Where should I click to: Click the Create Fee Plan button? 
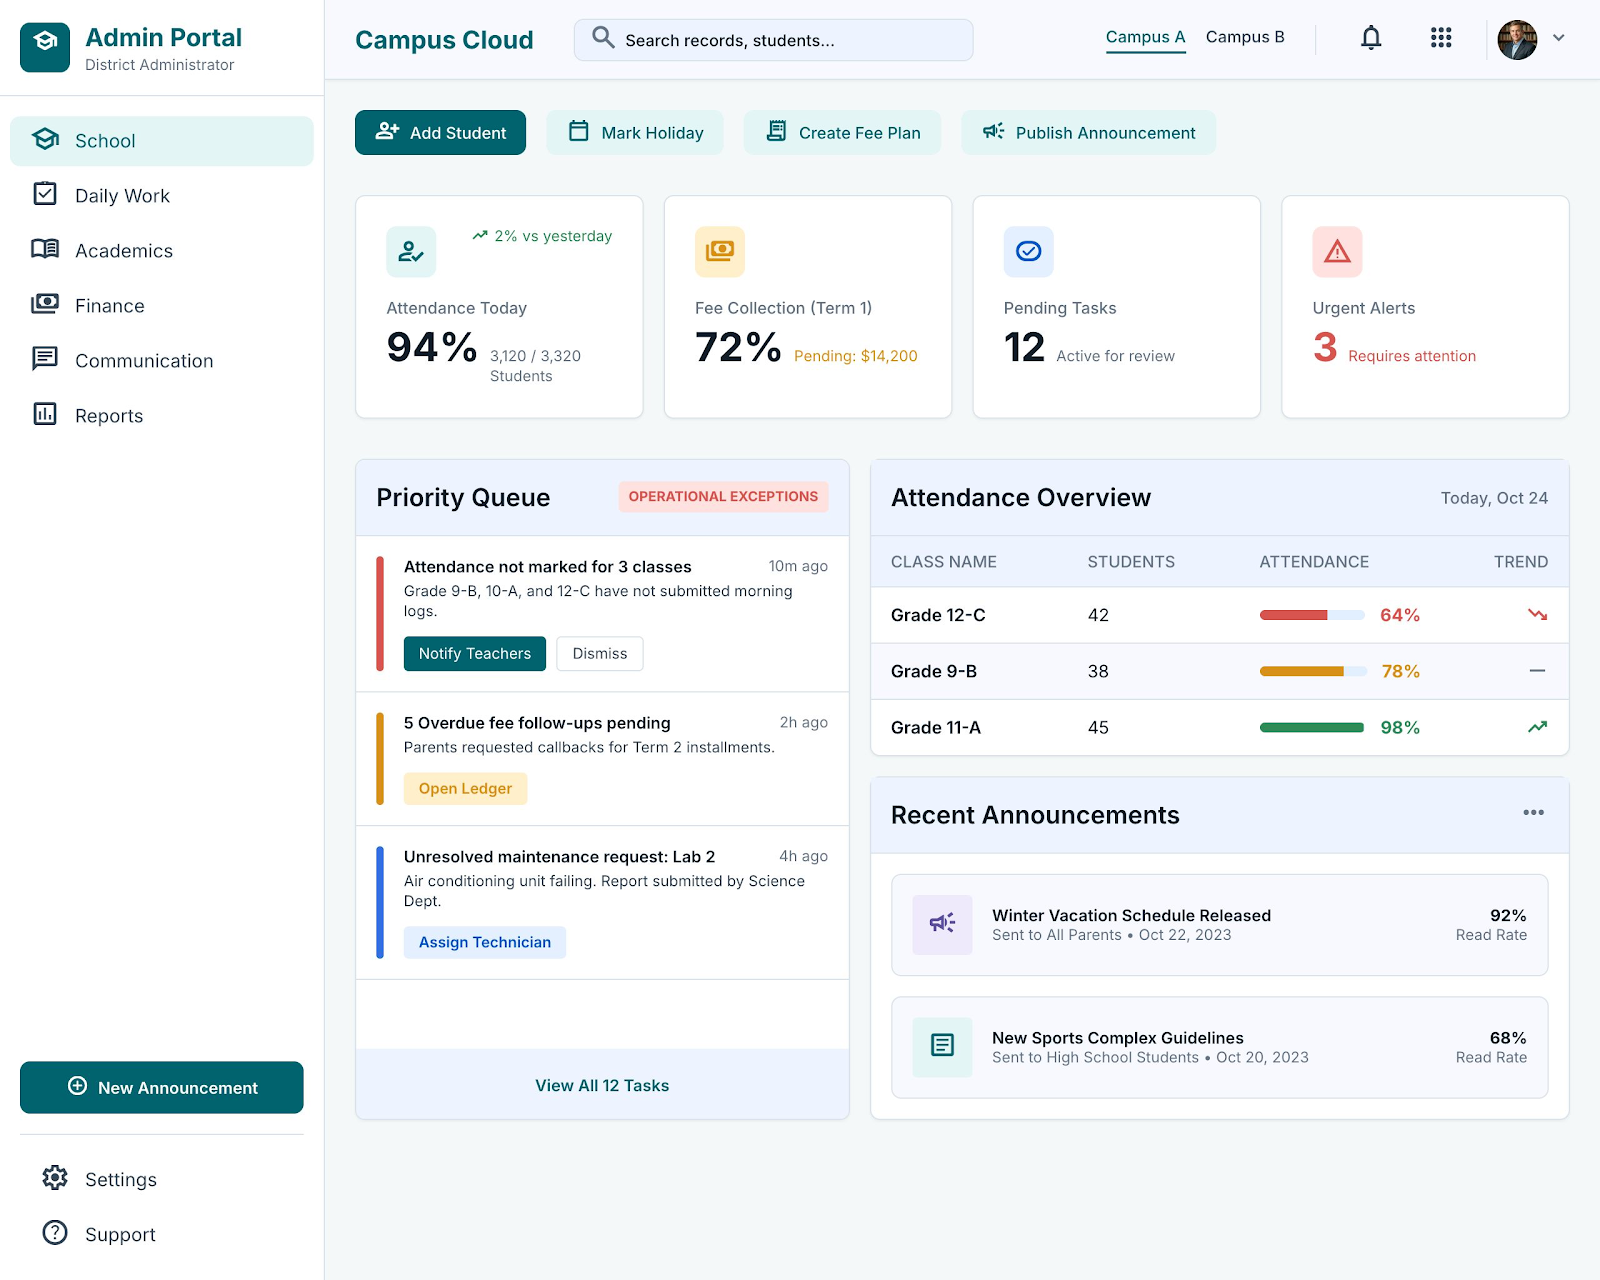pos(843,133)
